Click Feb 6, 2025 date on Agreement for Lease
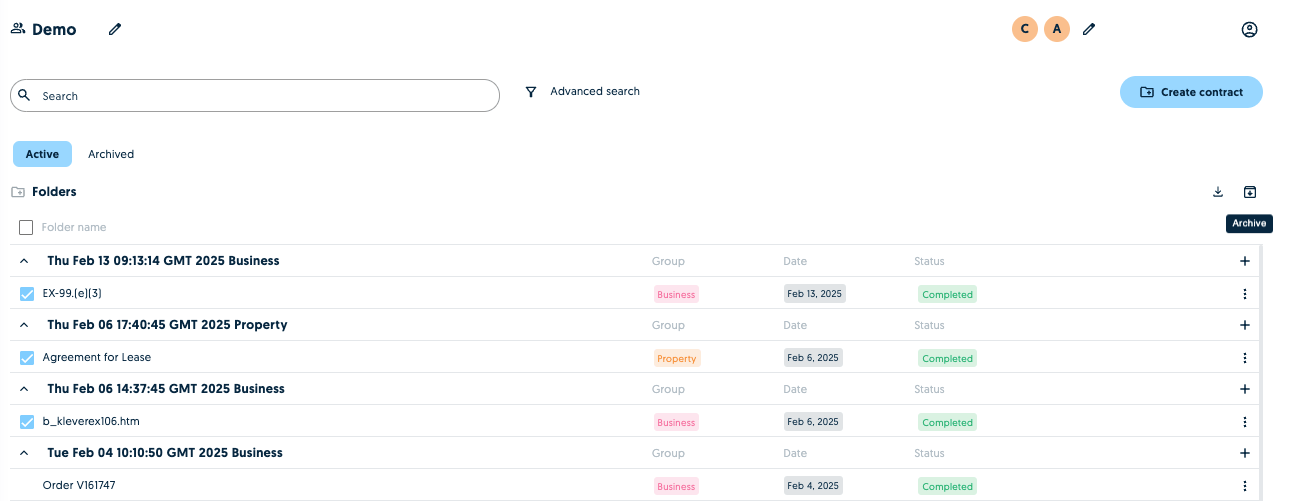The width and height of the screenshot is (1289, 501). point(812,358)
